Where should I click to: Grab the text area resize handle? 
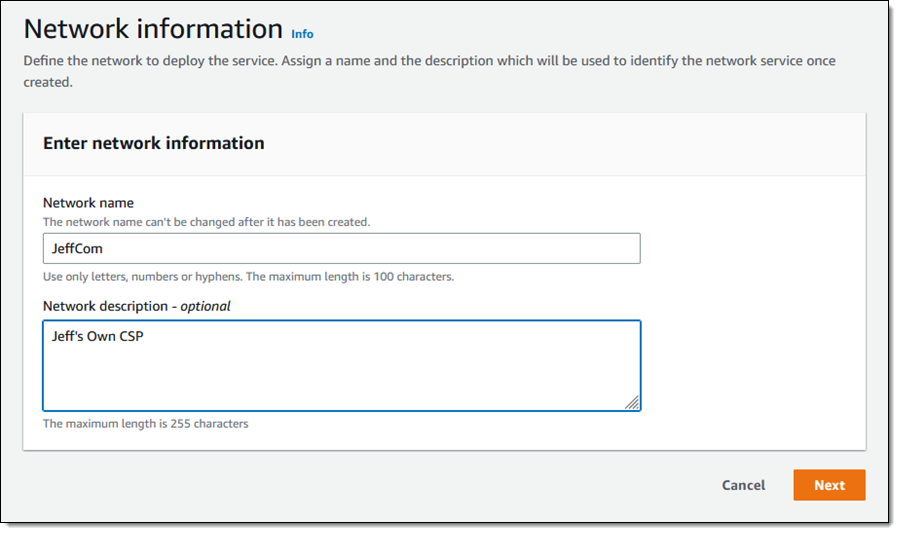pos(632,403)
